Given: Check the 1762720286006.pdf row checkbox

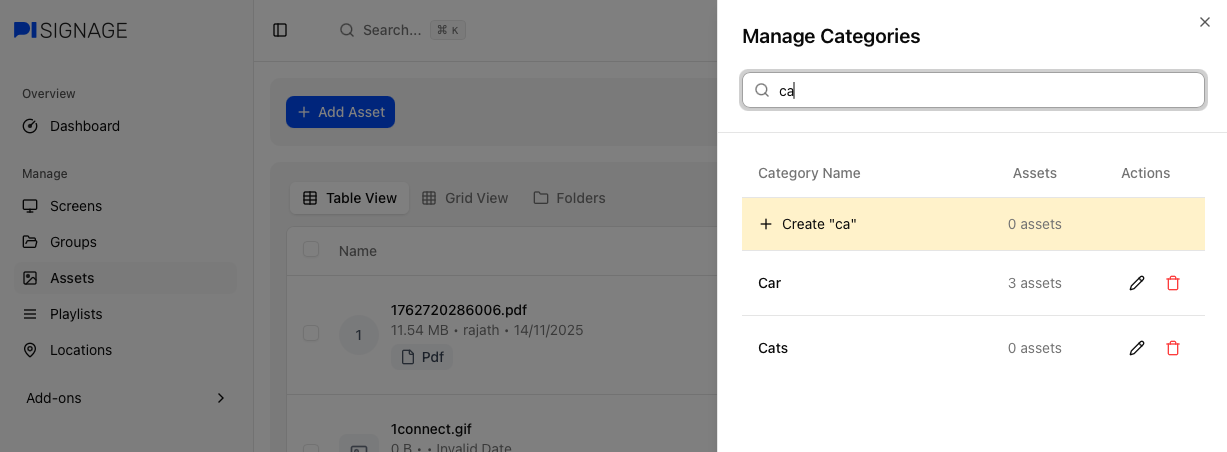Looking at the screenshot, I should tap(311, 333).
